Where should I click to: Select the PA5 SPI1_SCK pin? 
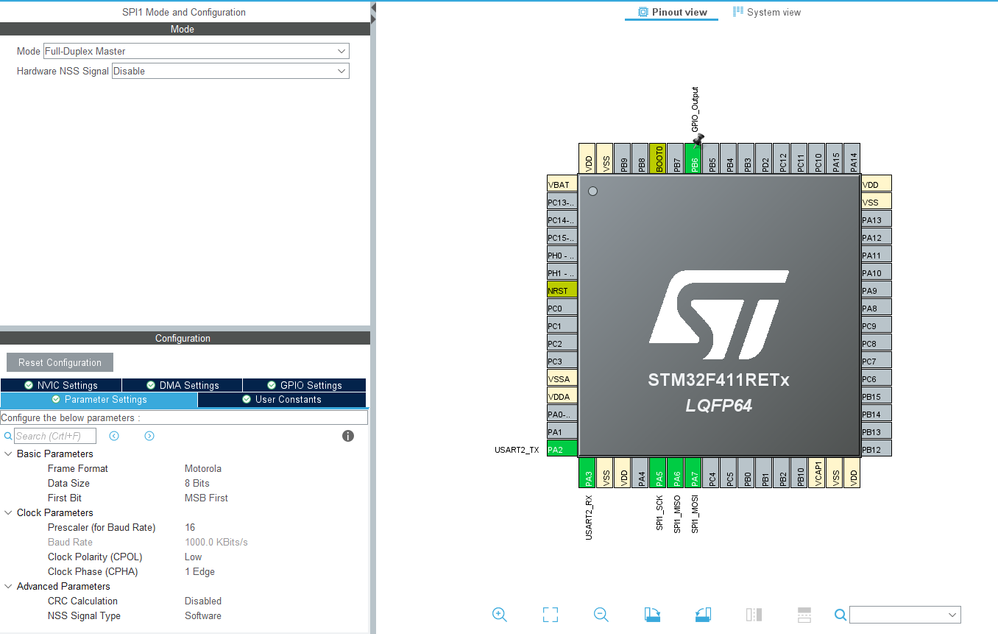pos(659,473)
